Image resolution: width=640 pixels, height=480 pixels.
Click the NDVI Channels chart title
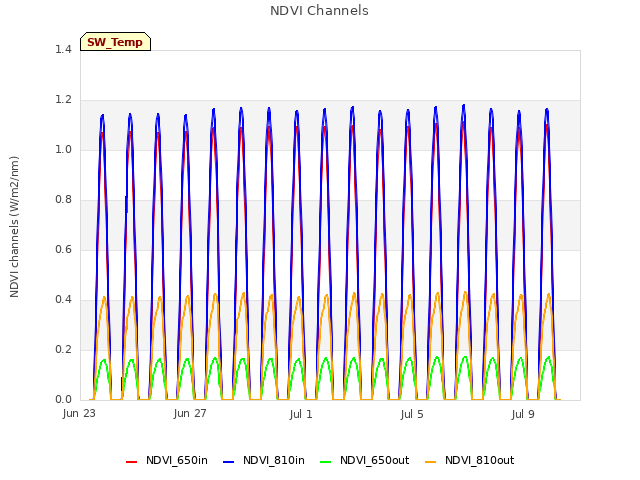click(x=319, y=11)
